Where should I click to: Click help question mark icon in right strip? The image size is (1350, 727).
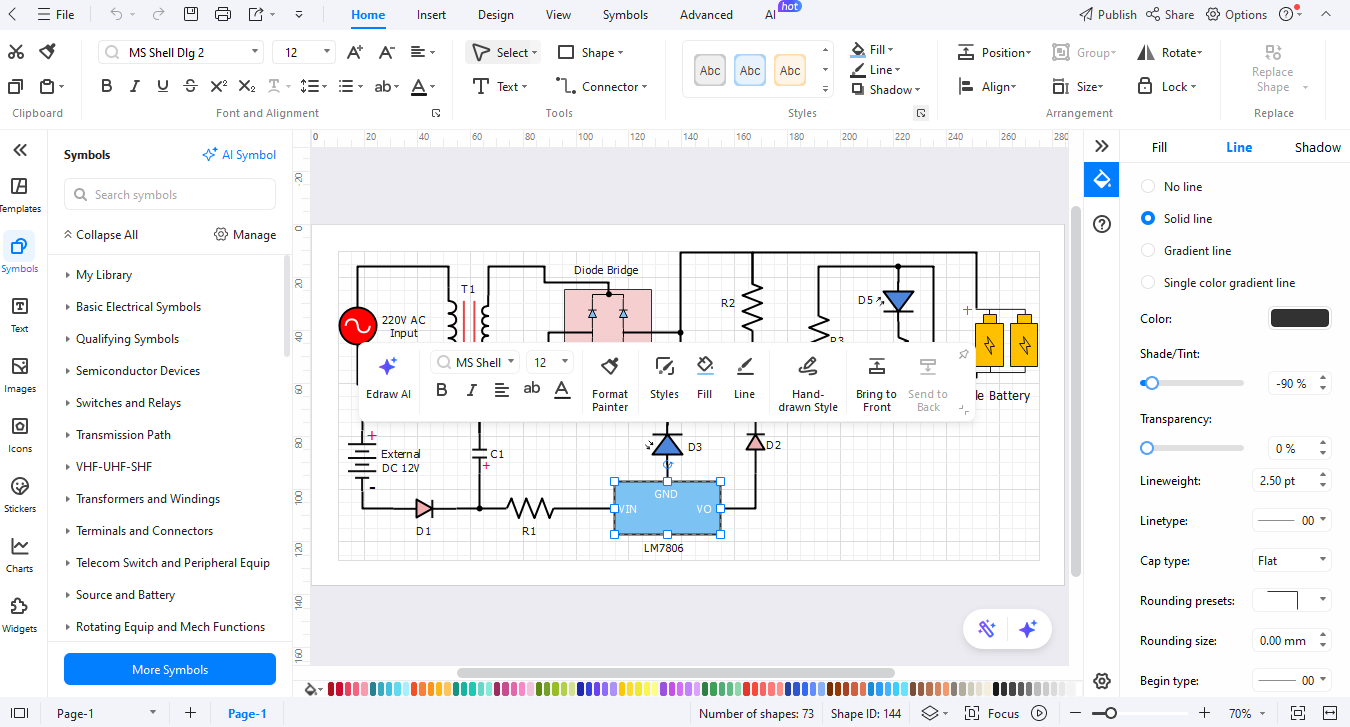click(1102, 224)
